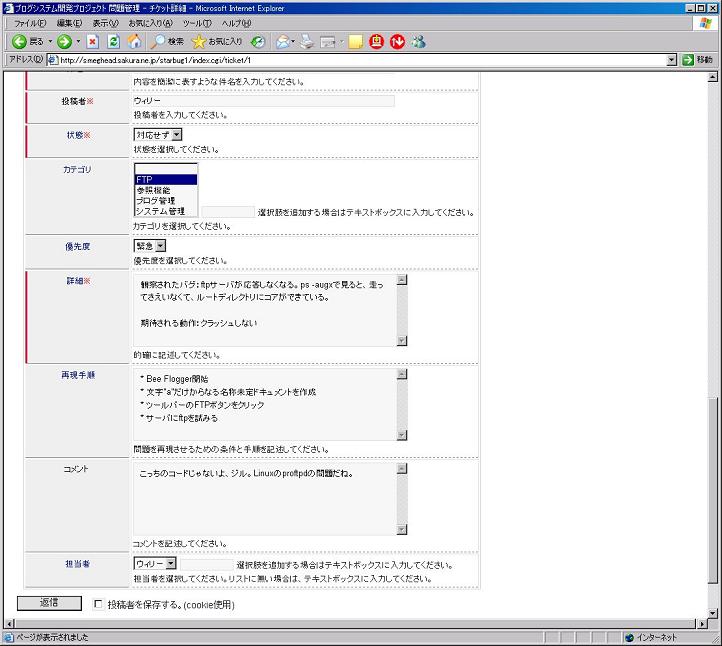Viewport: 722px width, 646px height.
Task: Open Favorites (お気に入り) star button
Action: coord(216,41)
